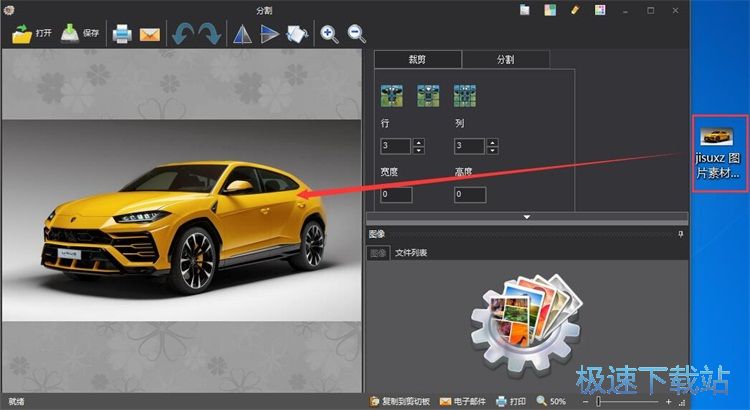Image resolution: width=750 pixels, height=410 pixels.
Task: Click 复制到剪切板 in the status bar
Action: pyautogui.click(x=399, y=401)
